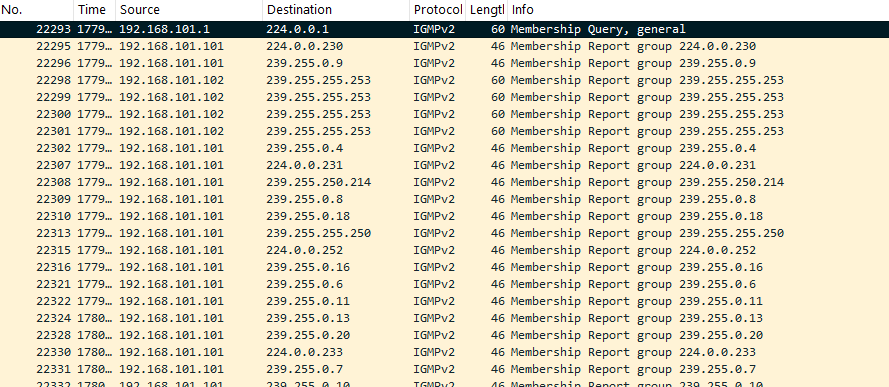The image size is (889, 387).
Task: Click info 'Membership Report group 239.255.0.7'
Action: point(633,369)
